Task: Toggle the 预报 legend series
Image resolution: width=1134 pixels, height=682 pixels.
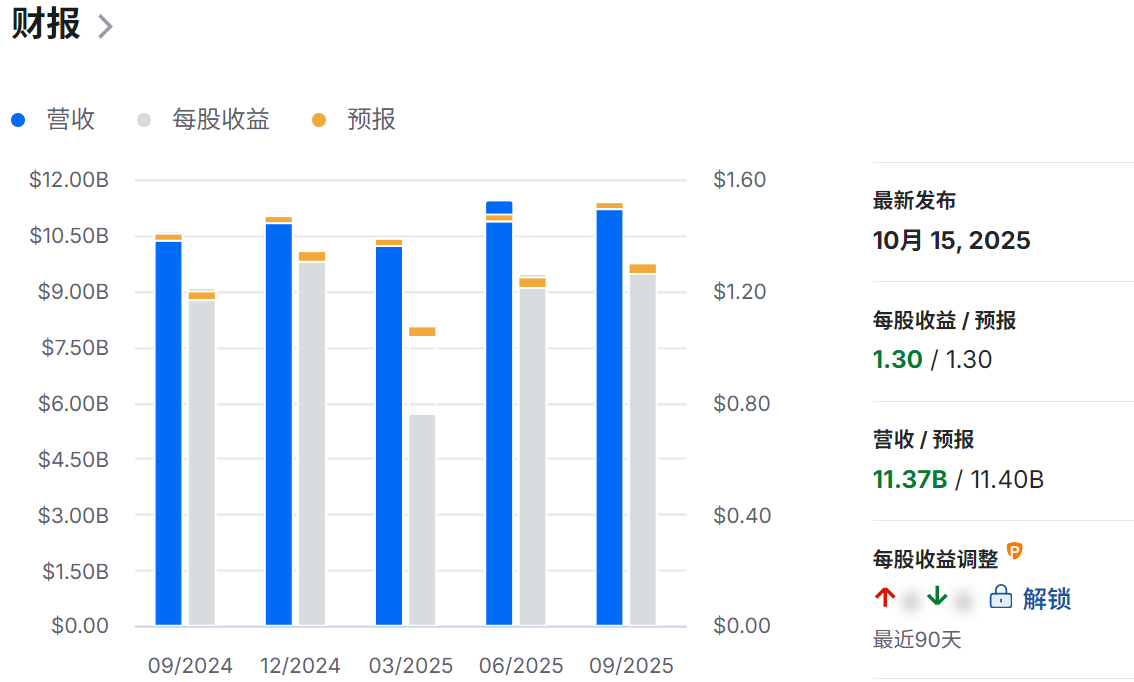Action: [x=371, y=120]
